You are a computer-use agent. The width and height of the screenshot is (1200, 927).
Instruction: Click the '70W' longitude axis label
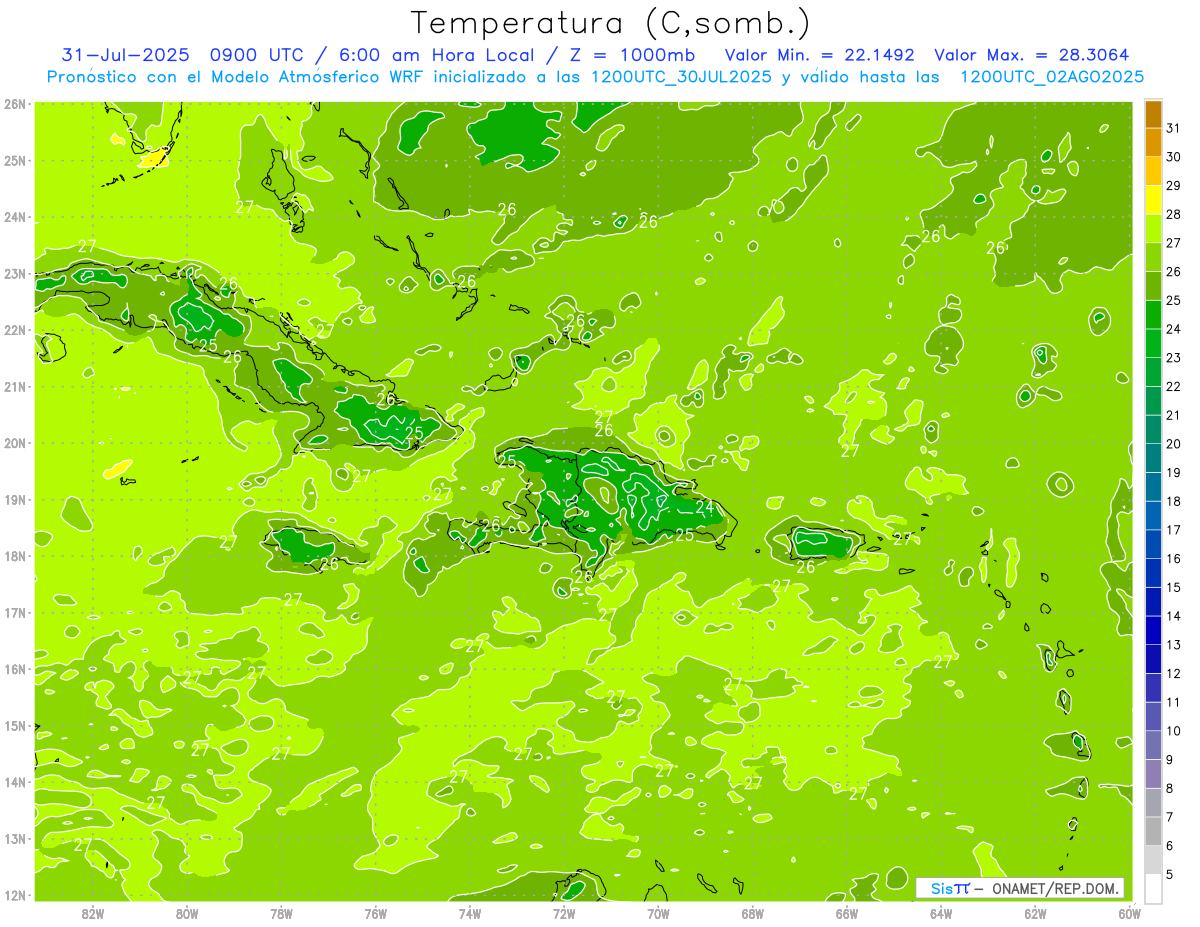pyautogui.click(x=658, y=914)
